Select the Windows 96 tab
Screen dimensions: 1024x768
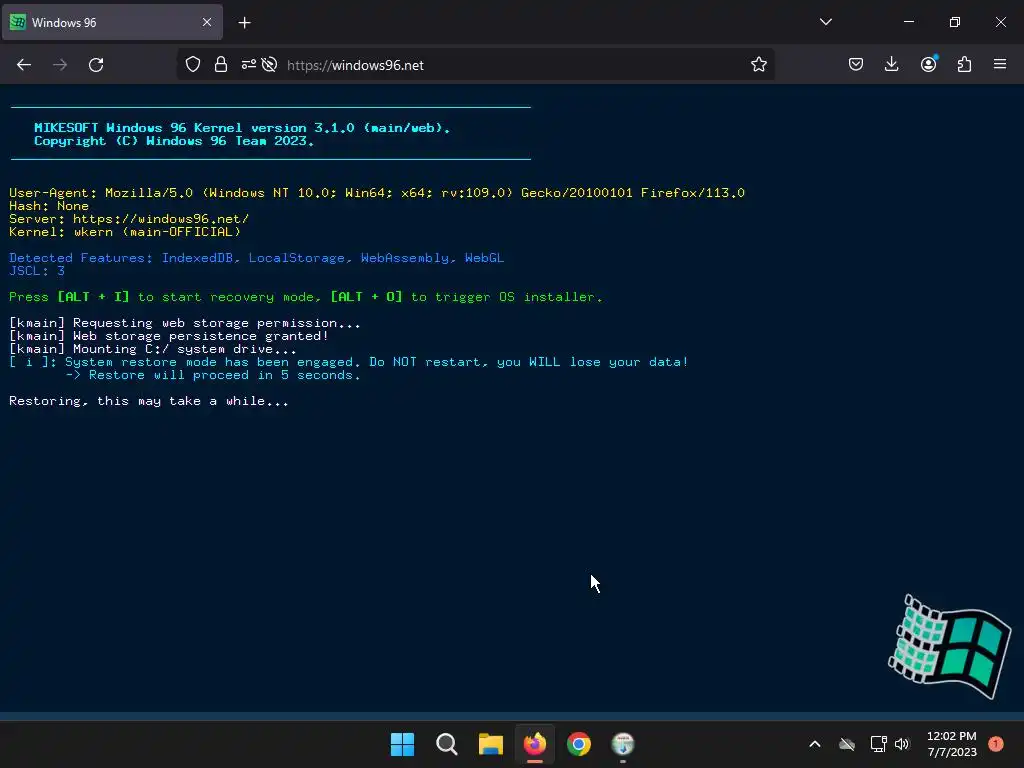coord(112,22)
